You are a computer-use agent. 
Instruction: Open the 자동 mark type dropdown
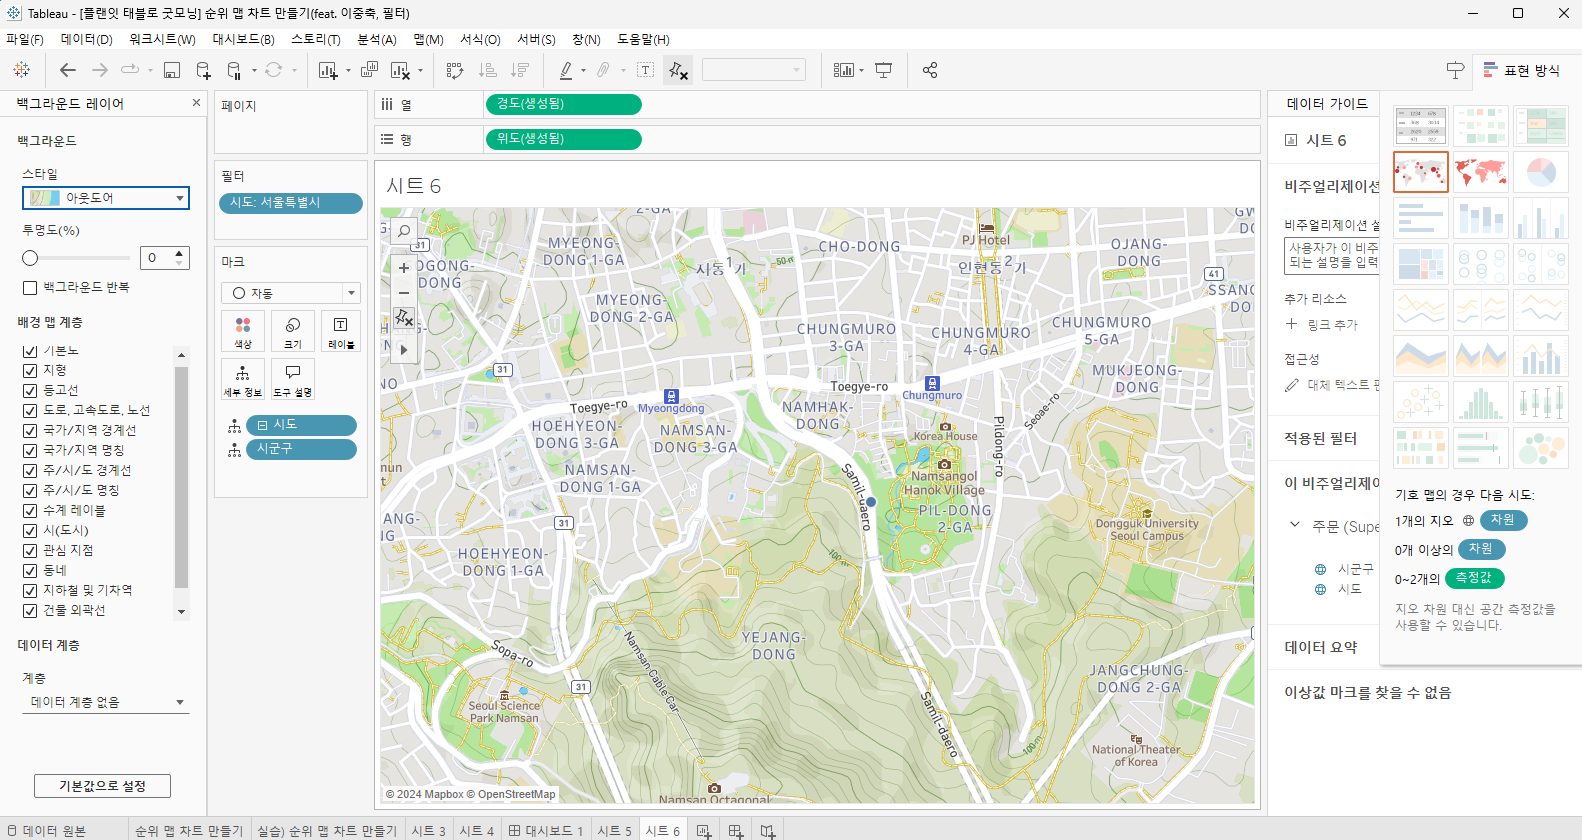pos(291,293)
